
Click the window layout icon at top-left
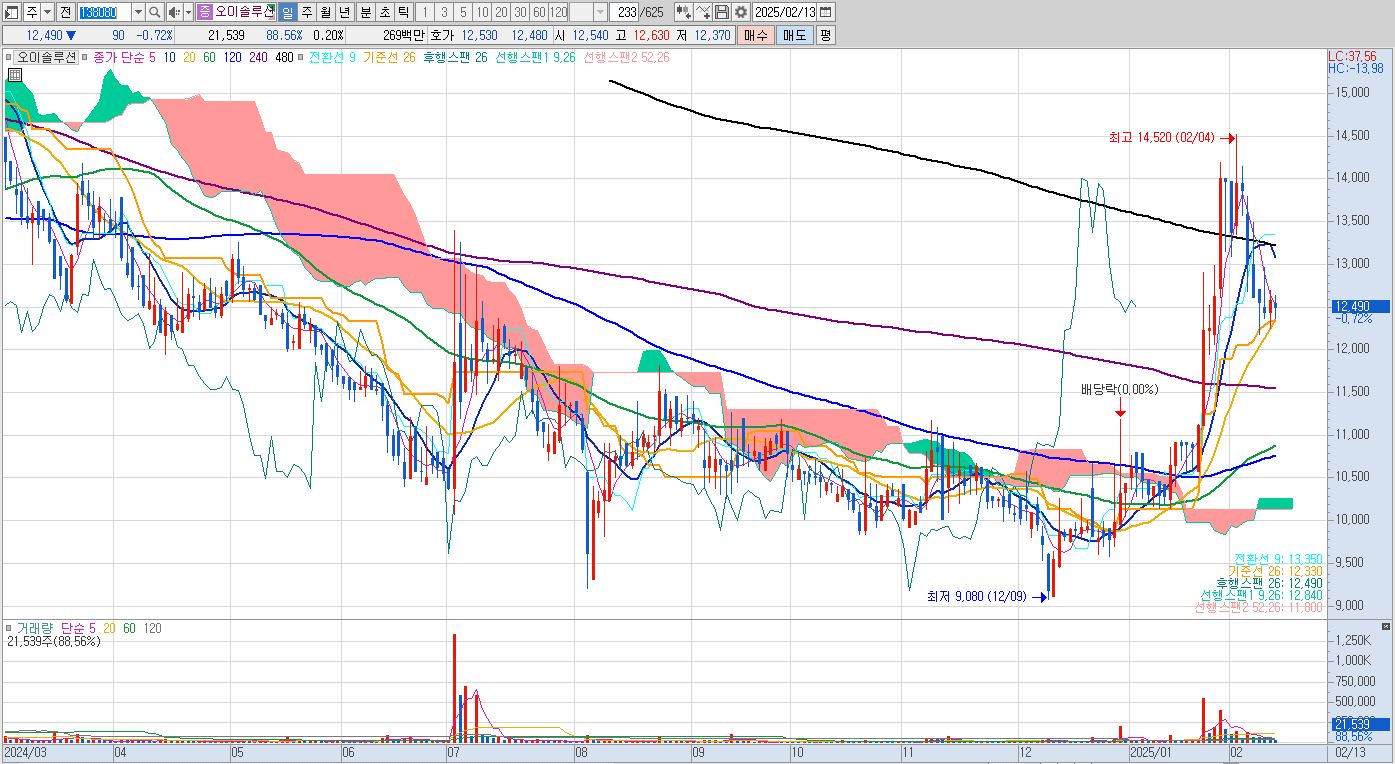pos(12,12)
